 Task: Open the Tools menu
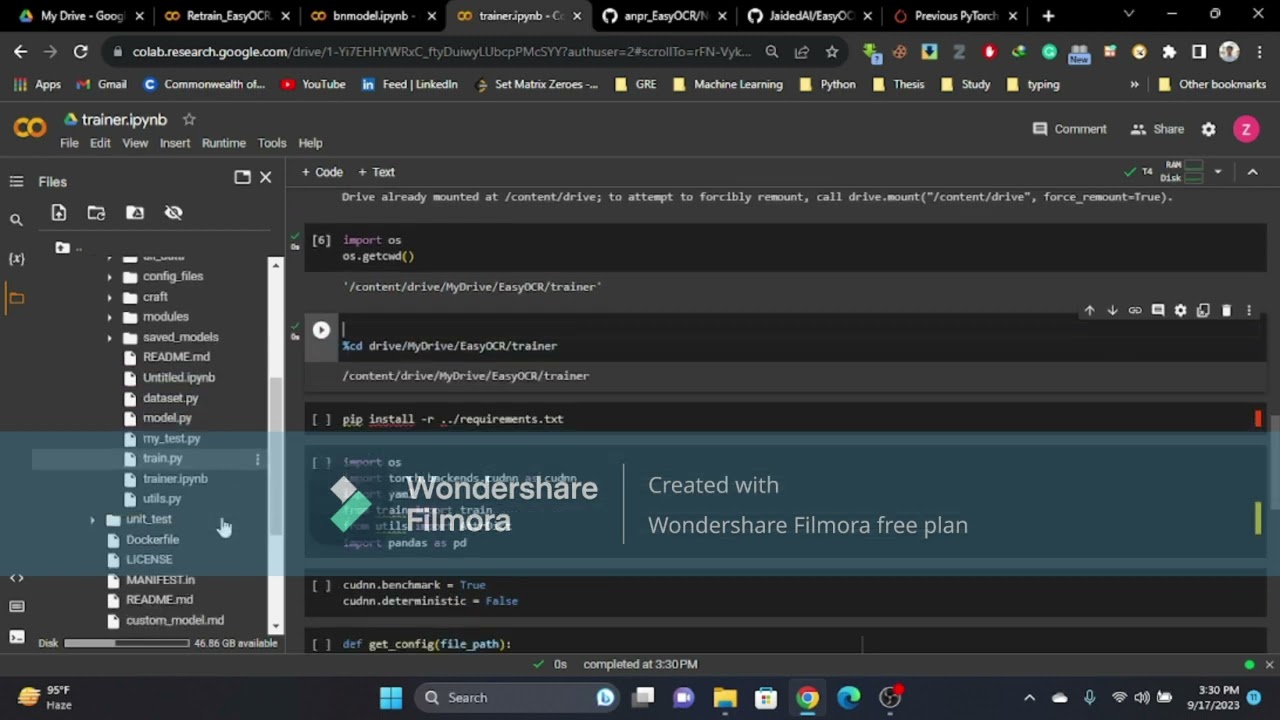(271, 143)
